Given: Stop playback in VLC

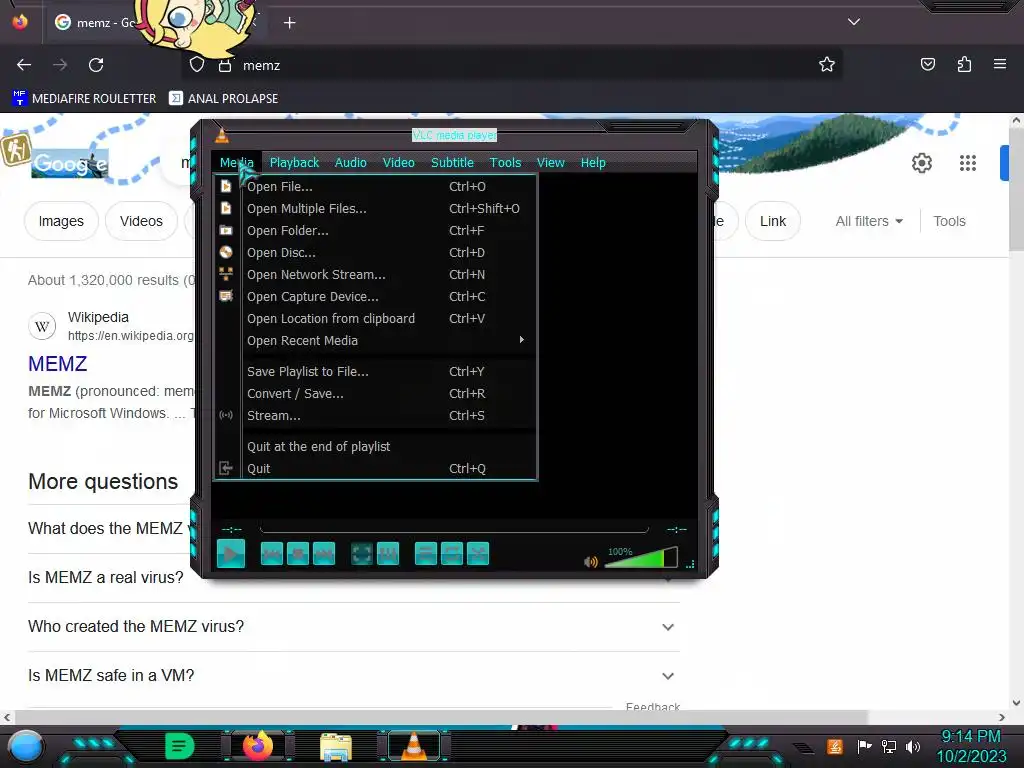Looking at the screenshot, I should tap(298, 554).
